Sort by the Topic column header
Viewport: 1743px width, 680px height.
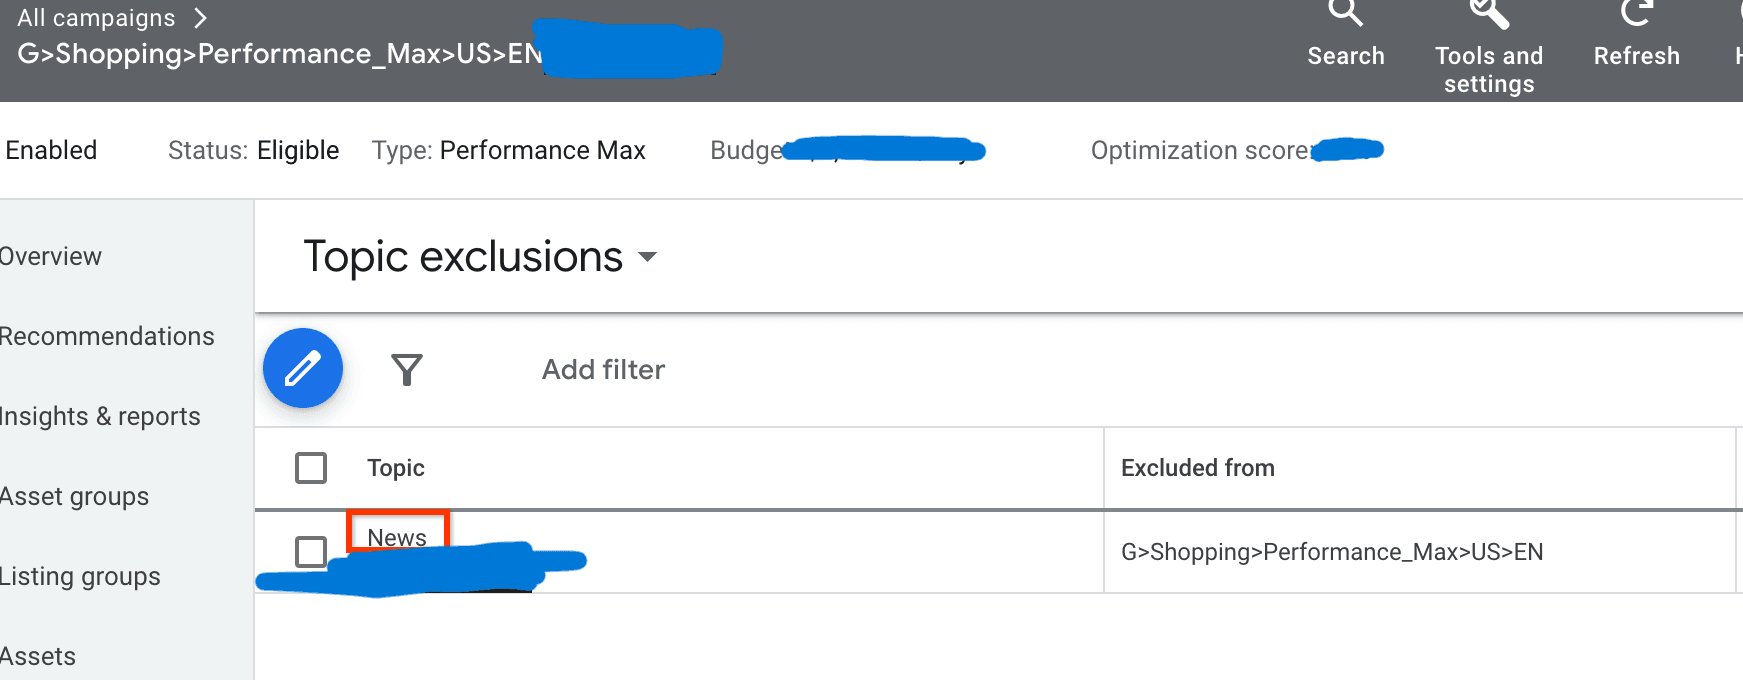396,468
